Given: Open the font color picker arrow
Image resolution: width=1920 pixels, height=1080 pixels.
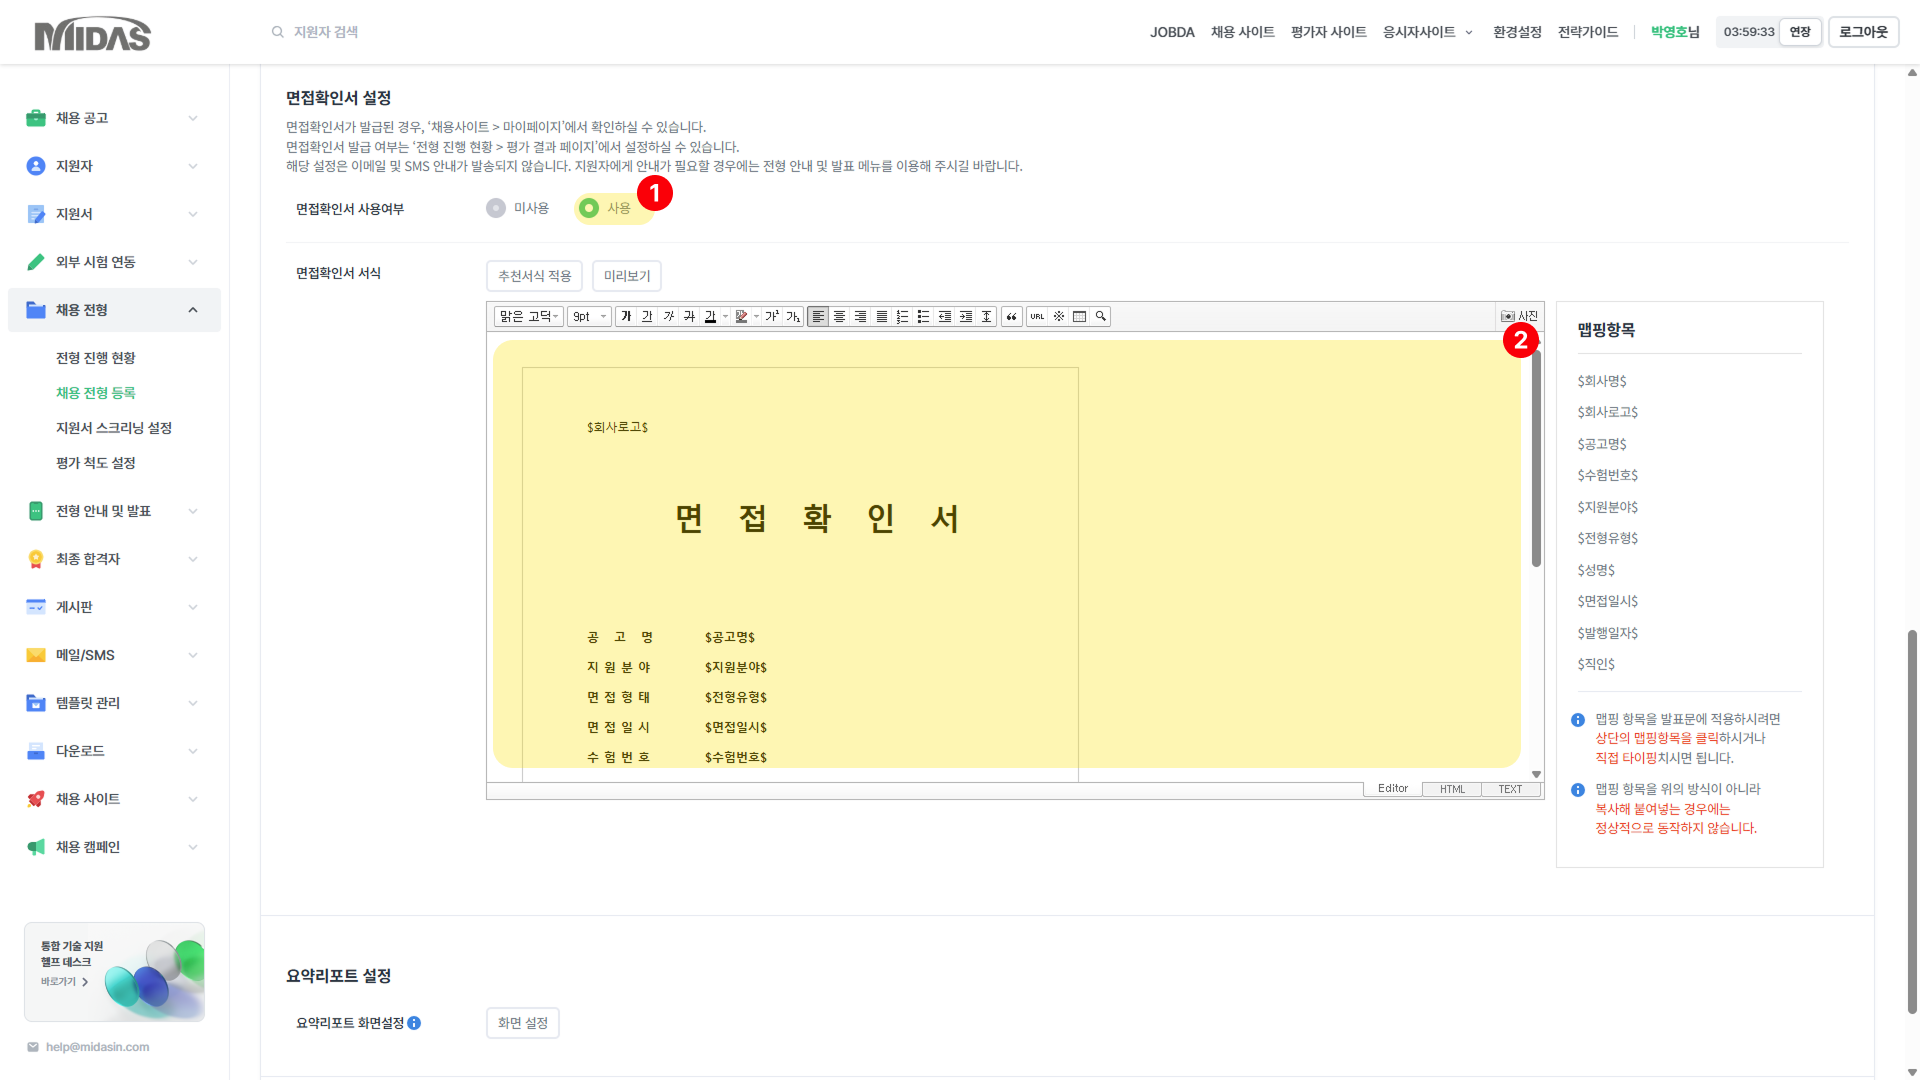Looking at the screenshot, I should click(726, 317).
